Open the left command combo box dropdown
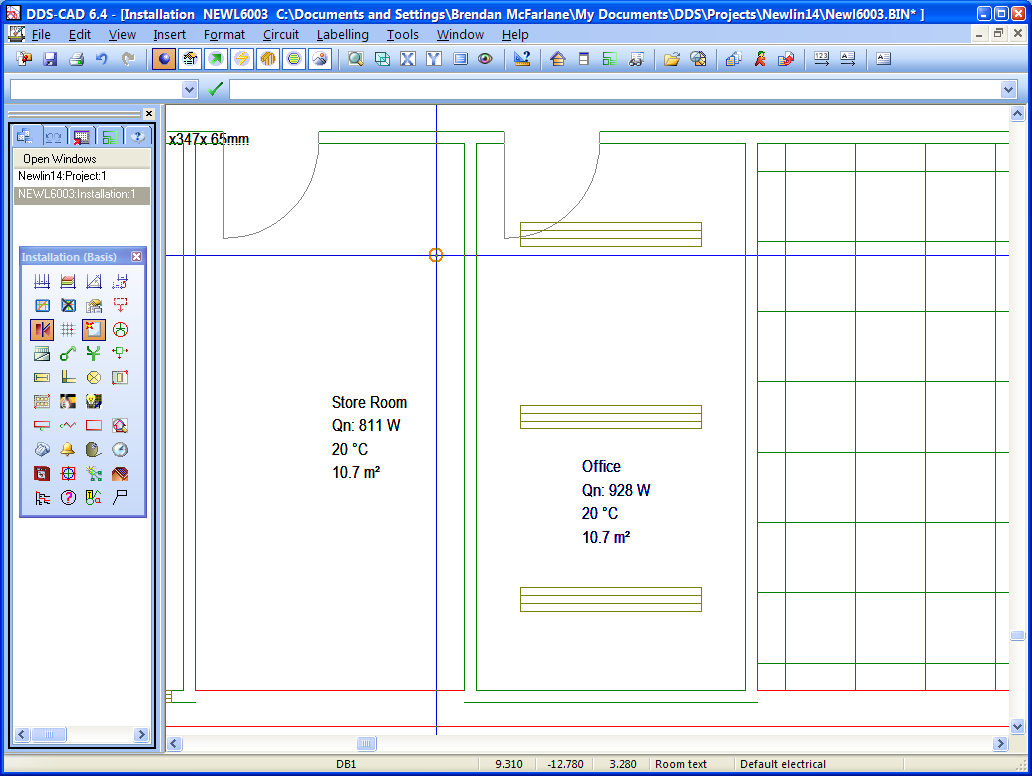Viewport: 1032px width, 776px height. pyautogui.click(x=190, y=90)
